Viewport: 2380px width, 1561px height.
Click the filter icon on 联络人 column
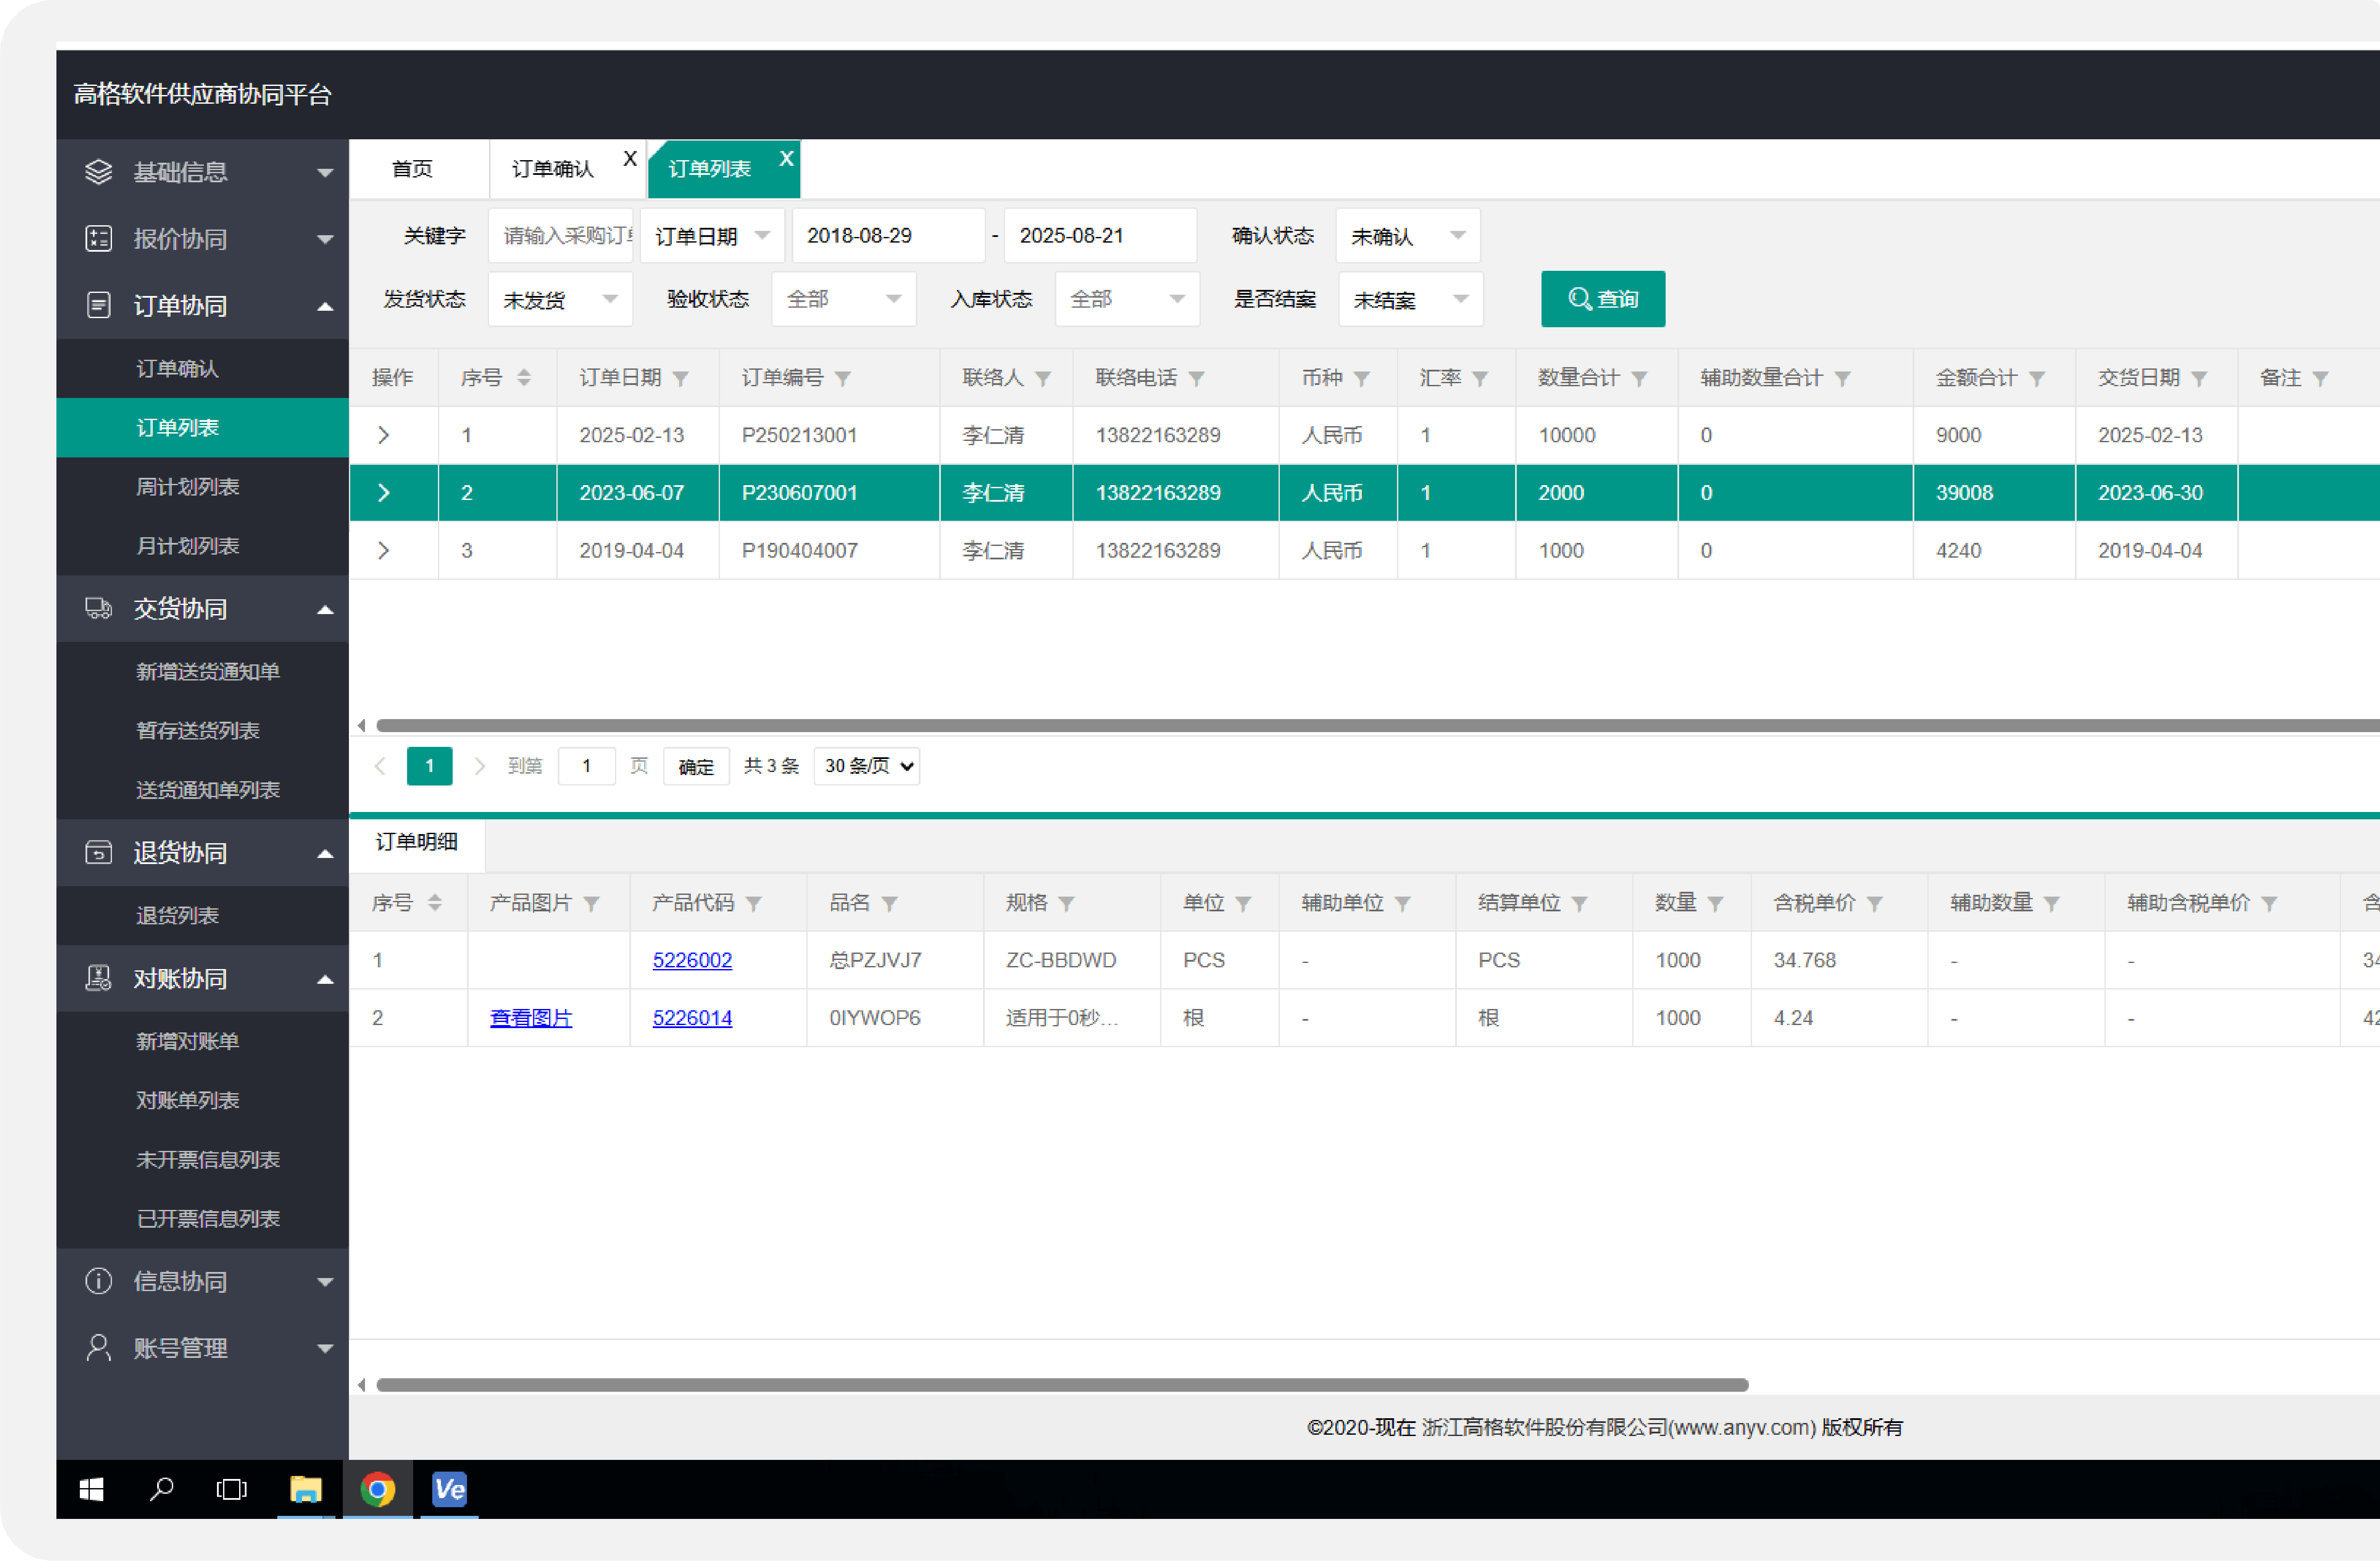(1043, 379)
